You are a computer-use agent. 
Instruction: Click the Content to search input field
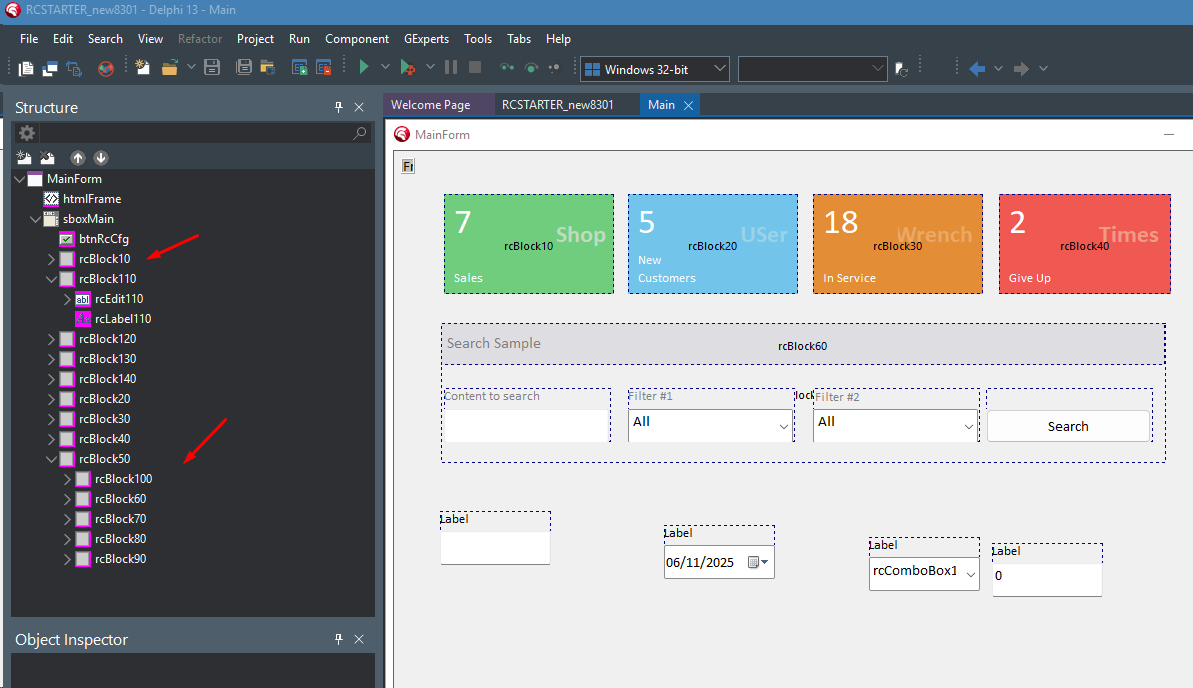[526, 425]
